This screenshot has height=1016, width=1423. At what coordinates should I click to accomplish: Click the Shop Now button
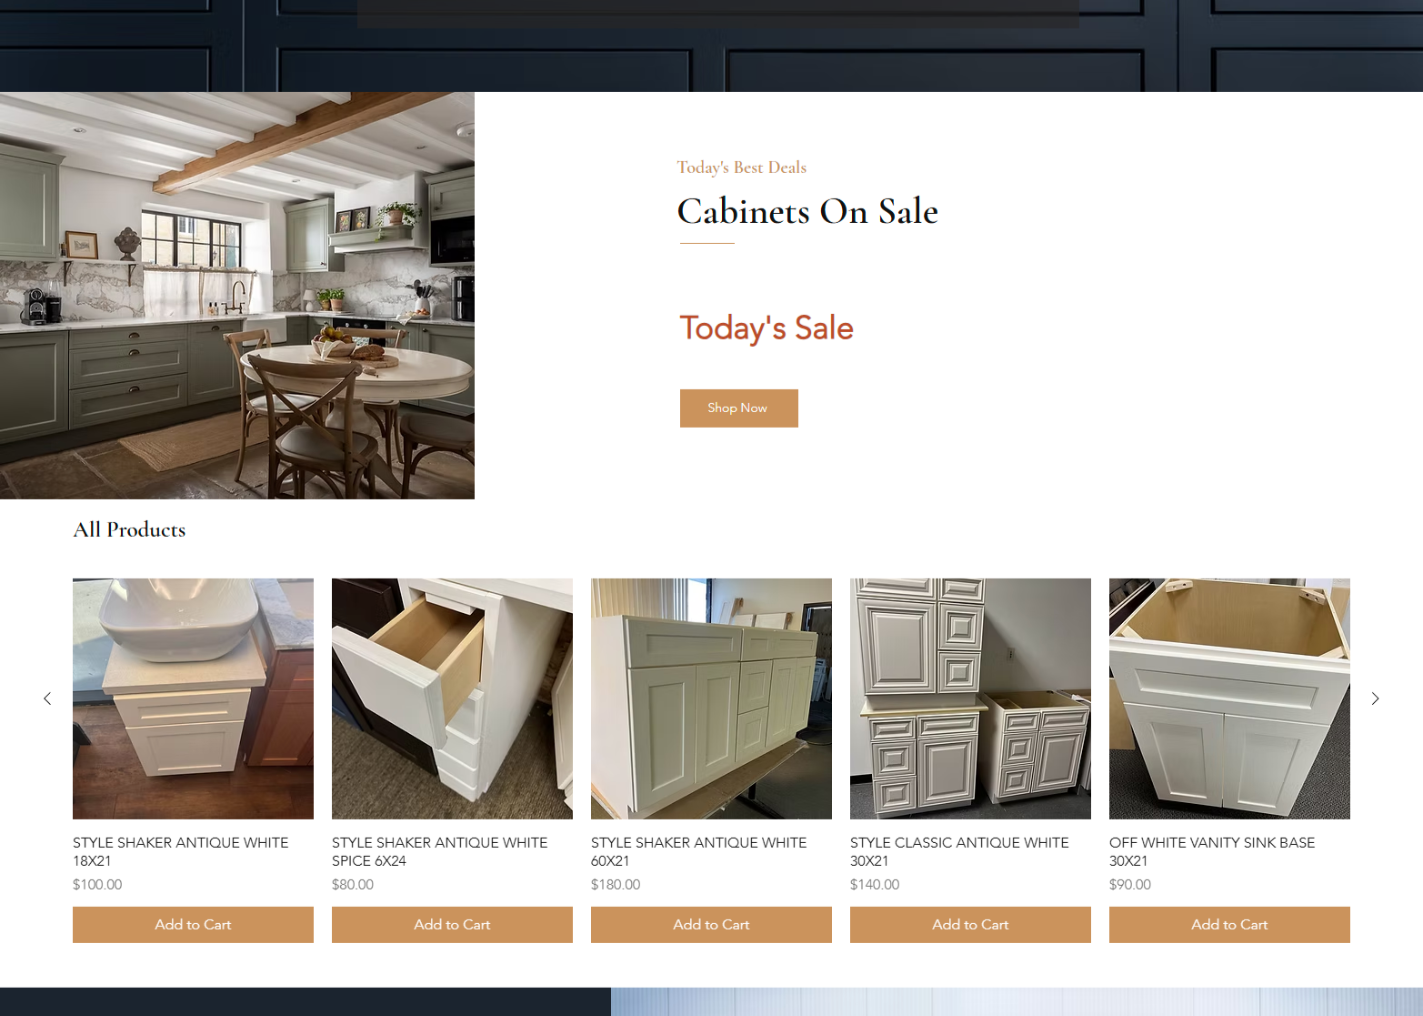coord(739,408)
